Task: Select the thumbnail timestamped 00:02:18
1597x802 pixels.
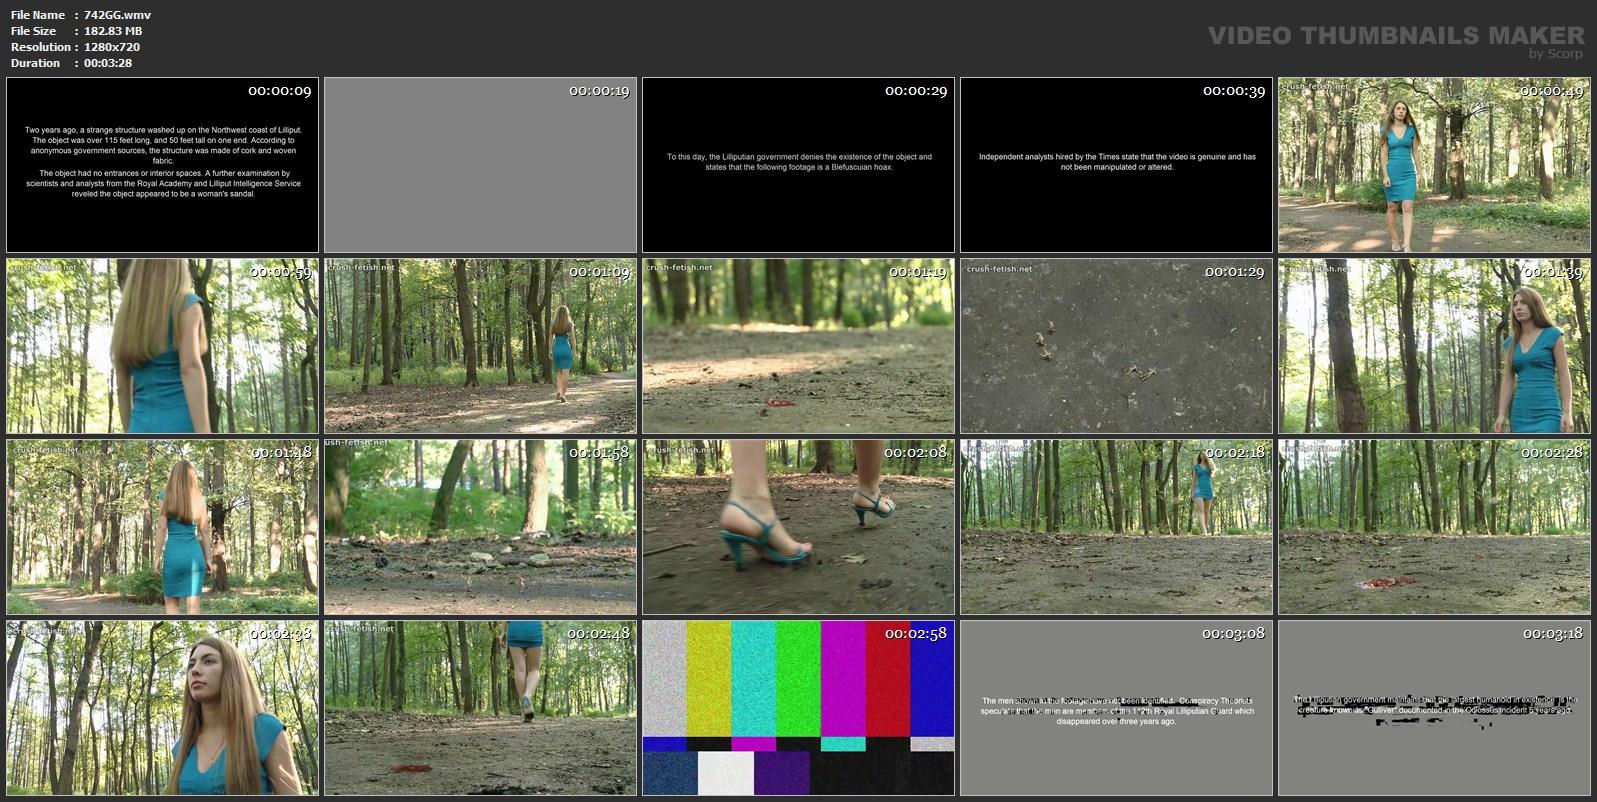Action: (1116, 527)
